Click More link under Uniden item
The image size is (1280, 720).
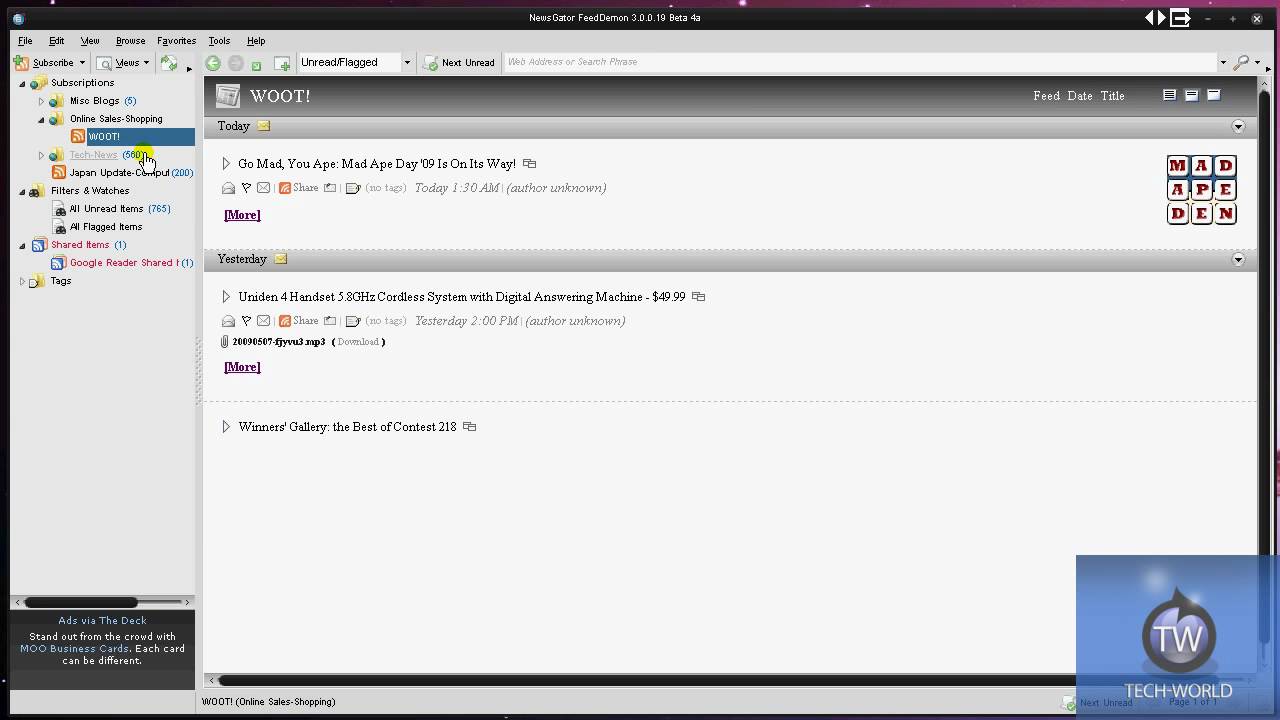[x=242, y=367]
